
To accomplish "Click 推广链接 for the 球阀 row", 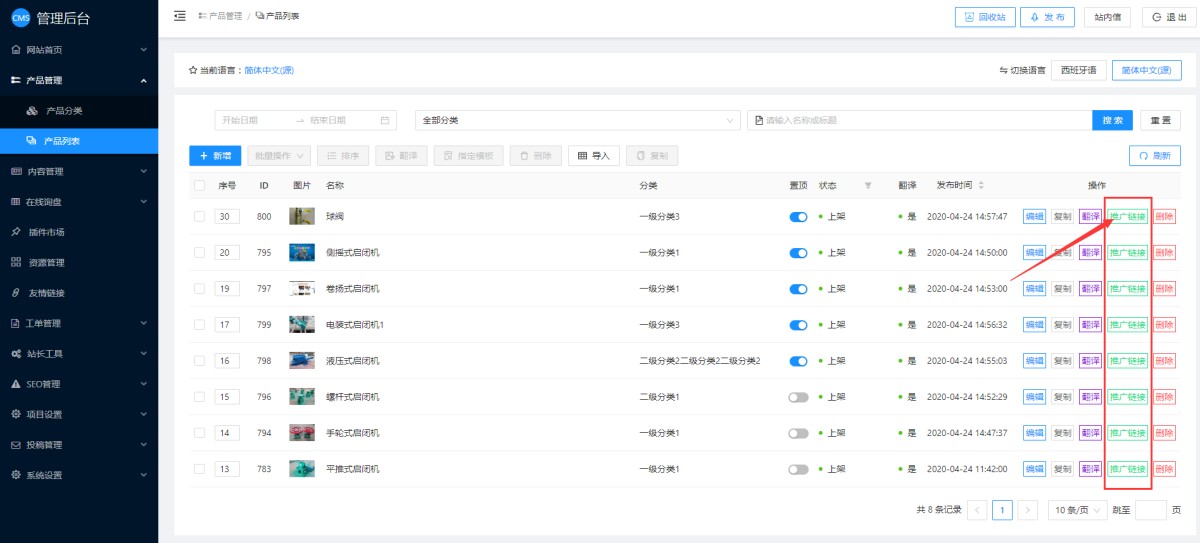I will coord(1127,217).
